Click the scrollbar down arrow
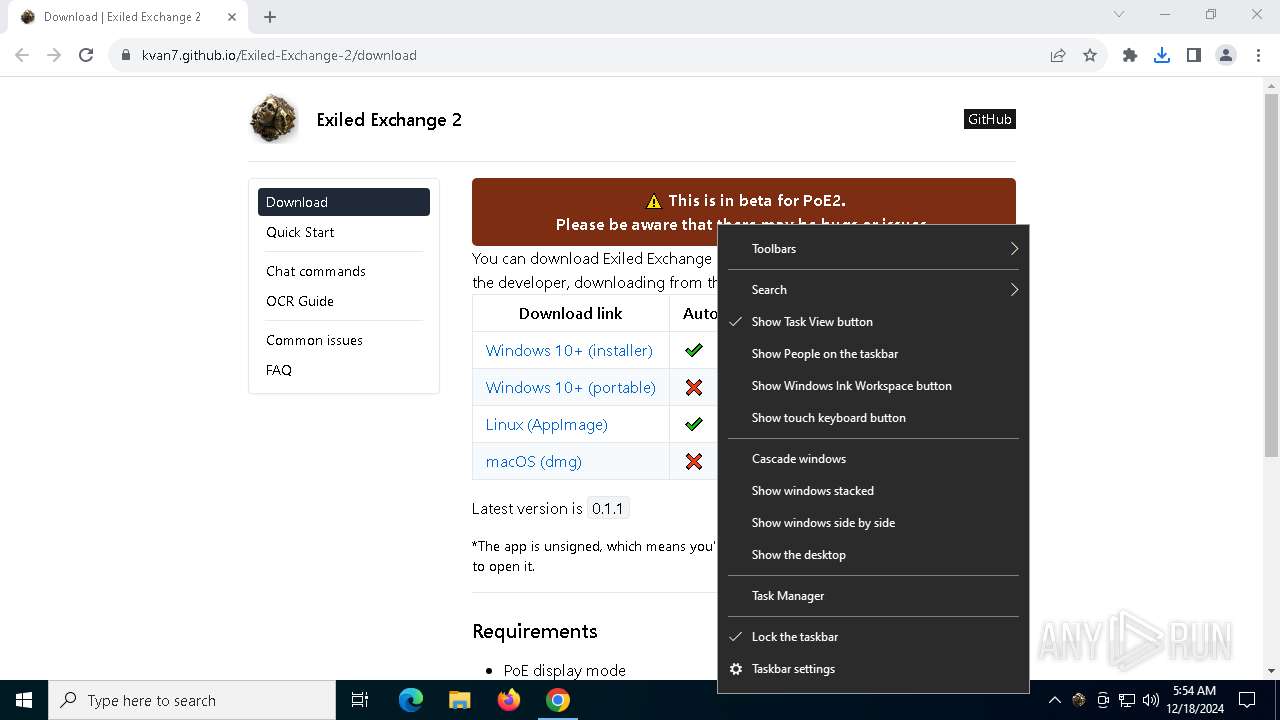 click(x=1271, y=671)
